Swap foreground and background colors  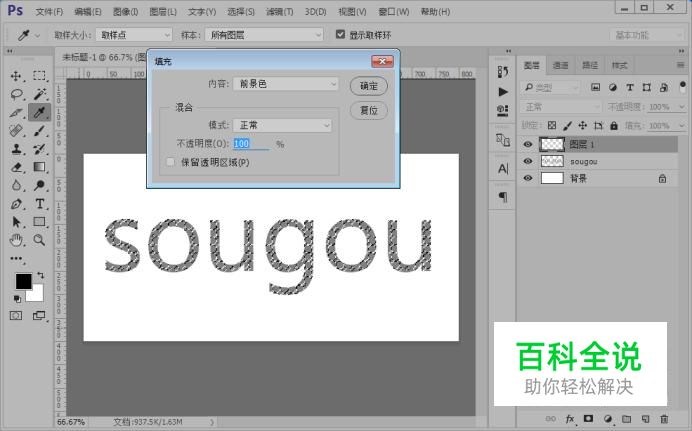(x=41, y=275)
